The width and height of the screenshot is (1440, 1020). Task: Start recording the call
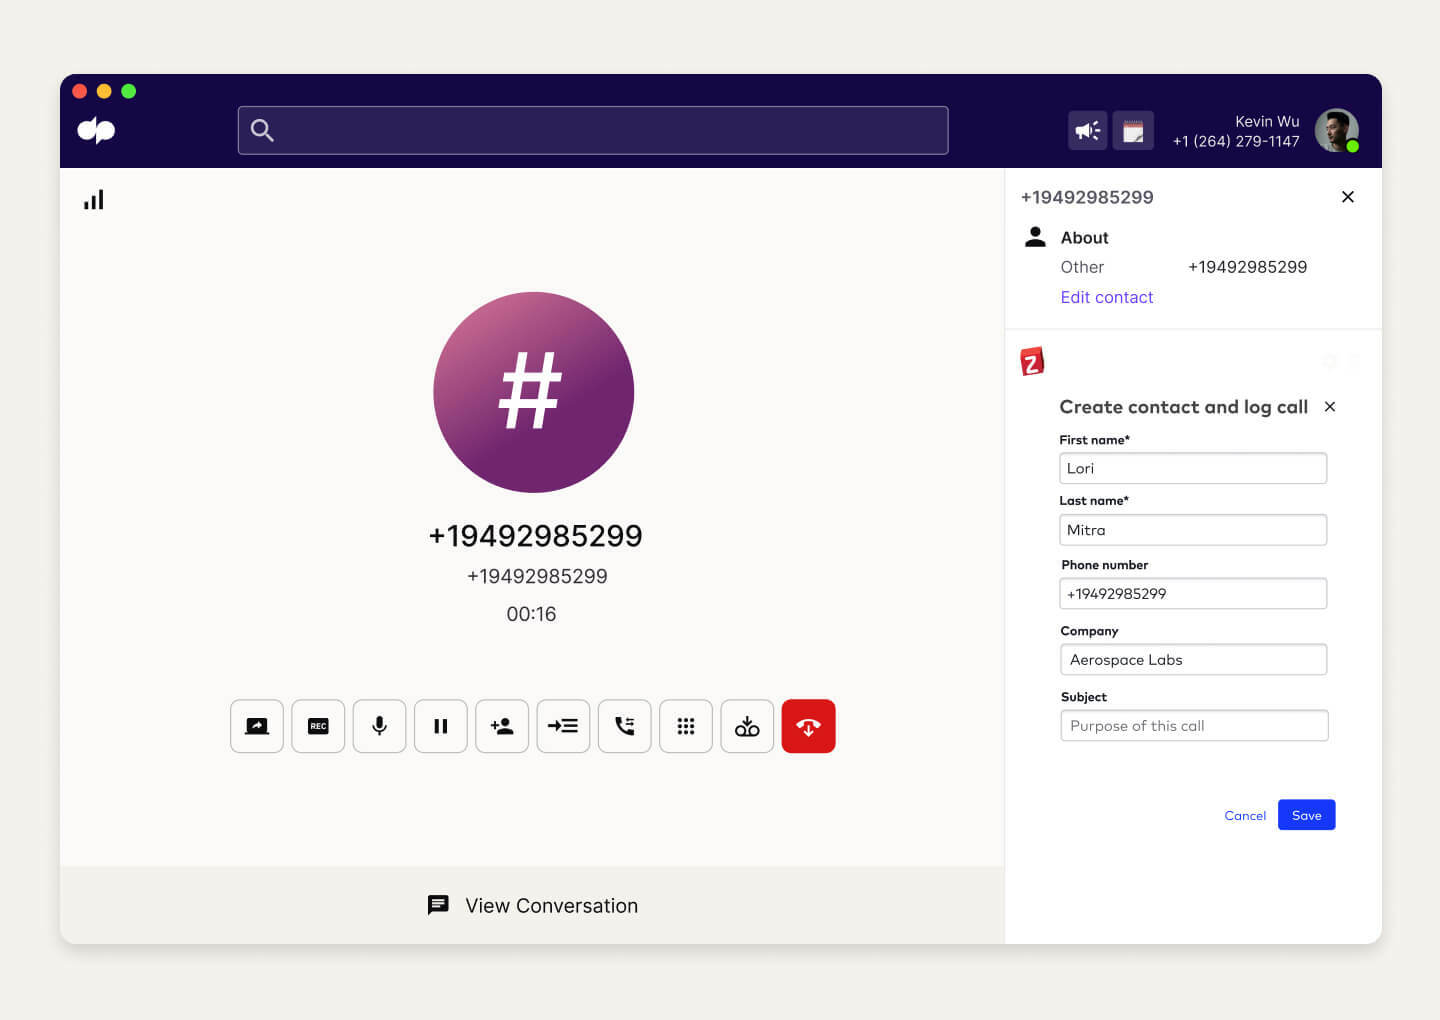coord(318,726)
